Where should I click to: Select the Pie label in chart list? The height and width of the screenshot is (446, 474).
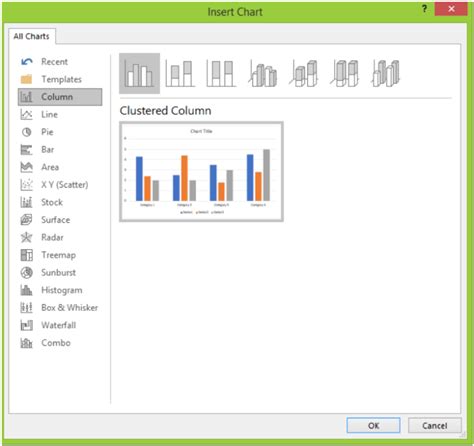click(x=47, y=132)
